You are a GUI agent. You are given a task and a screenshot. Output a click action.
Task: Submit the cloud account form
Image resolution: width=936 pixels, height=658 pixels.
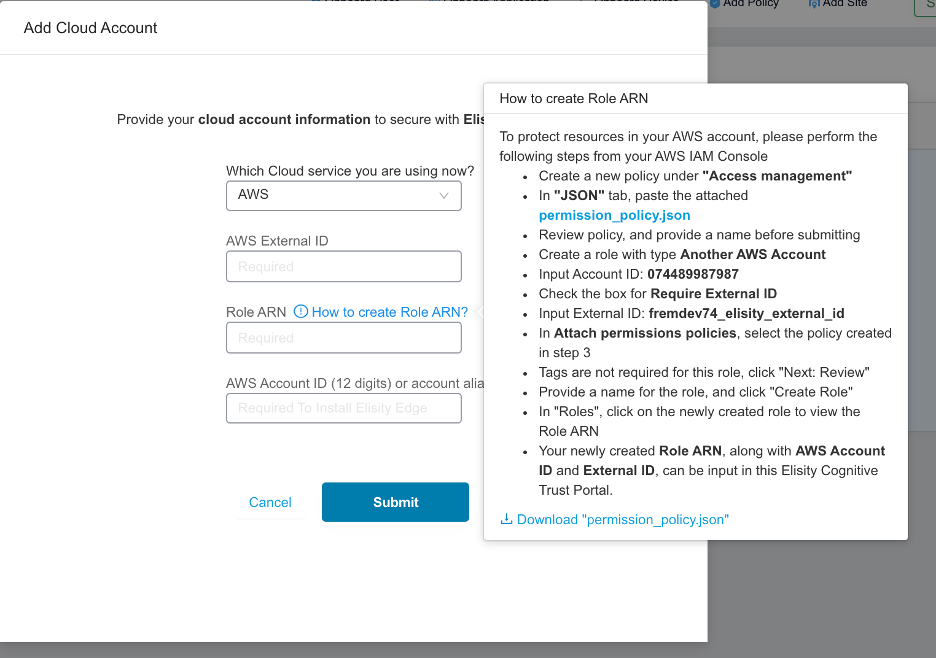[395, 502]
